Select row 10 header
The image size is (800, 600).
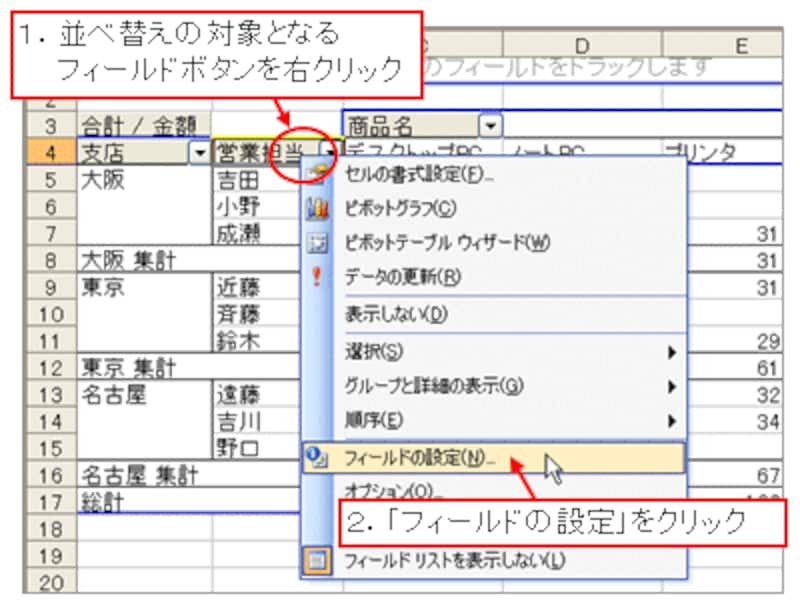(x=51, y=314)
